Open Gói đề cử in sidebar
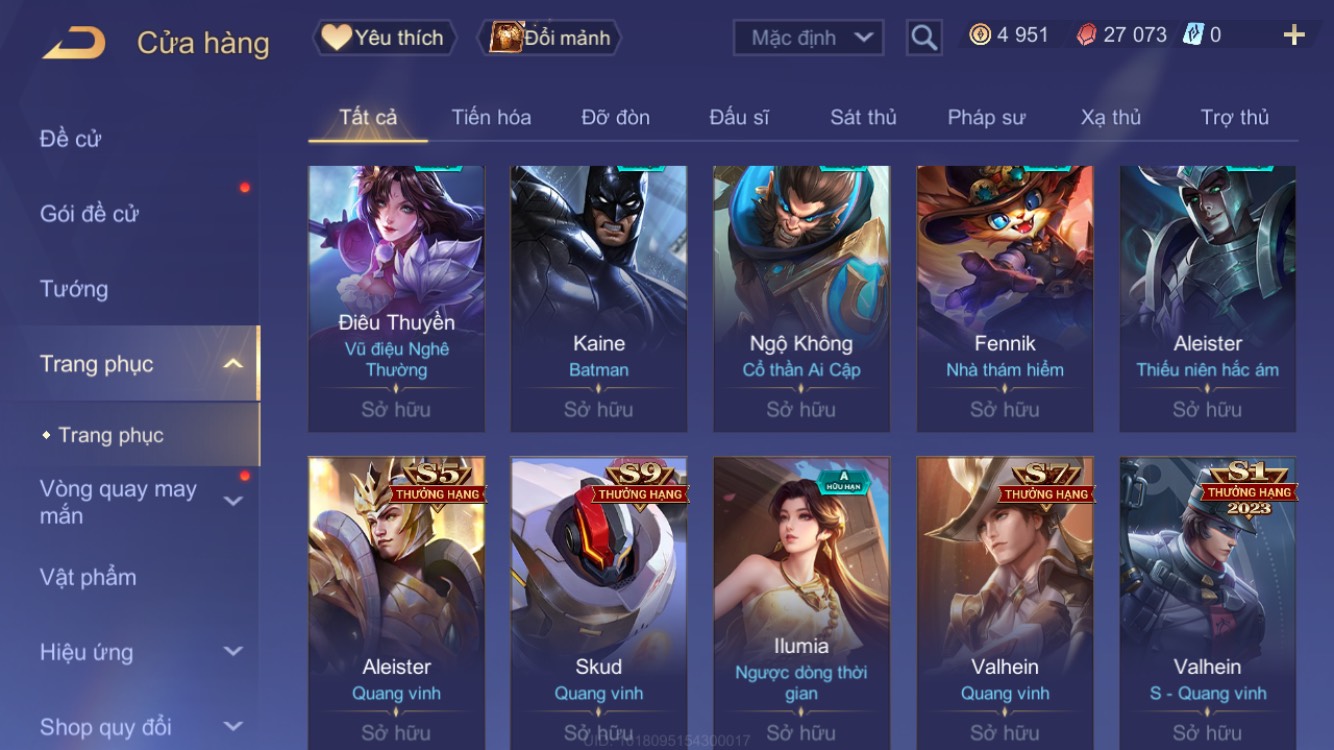 pos(89,213)
